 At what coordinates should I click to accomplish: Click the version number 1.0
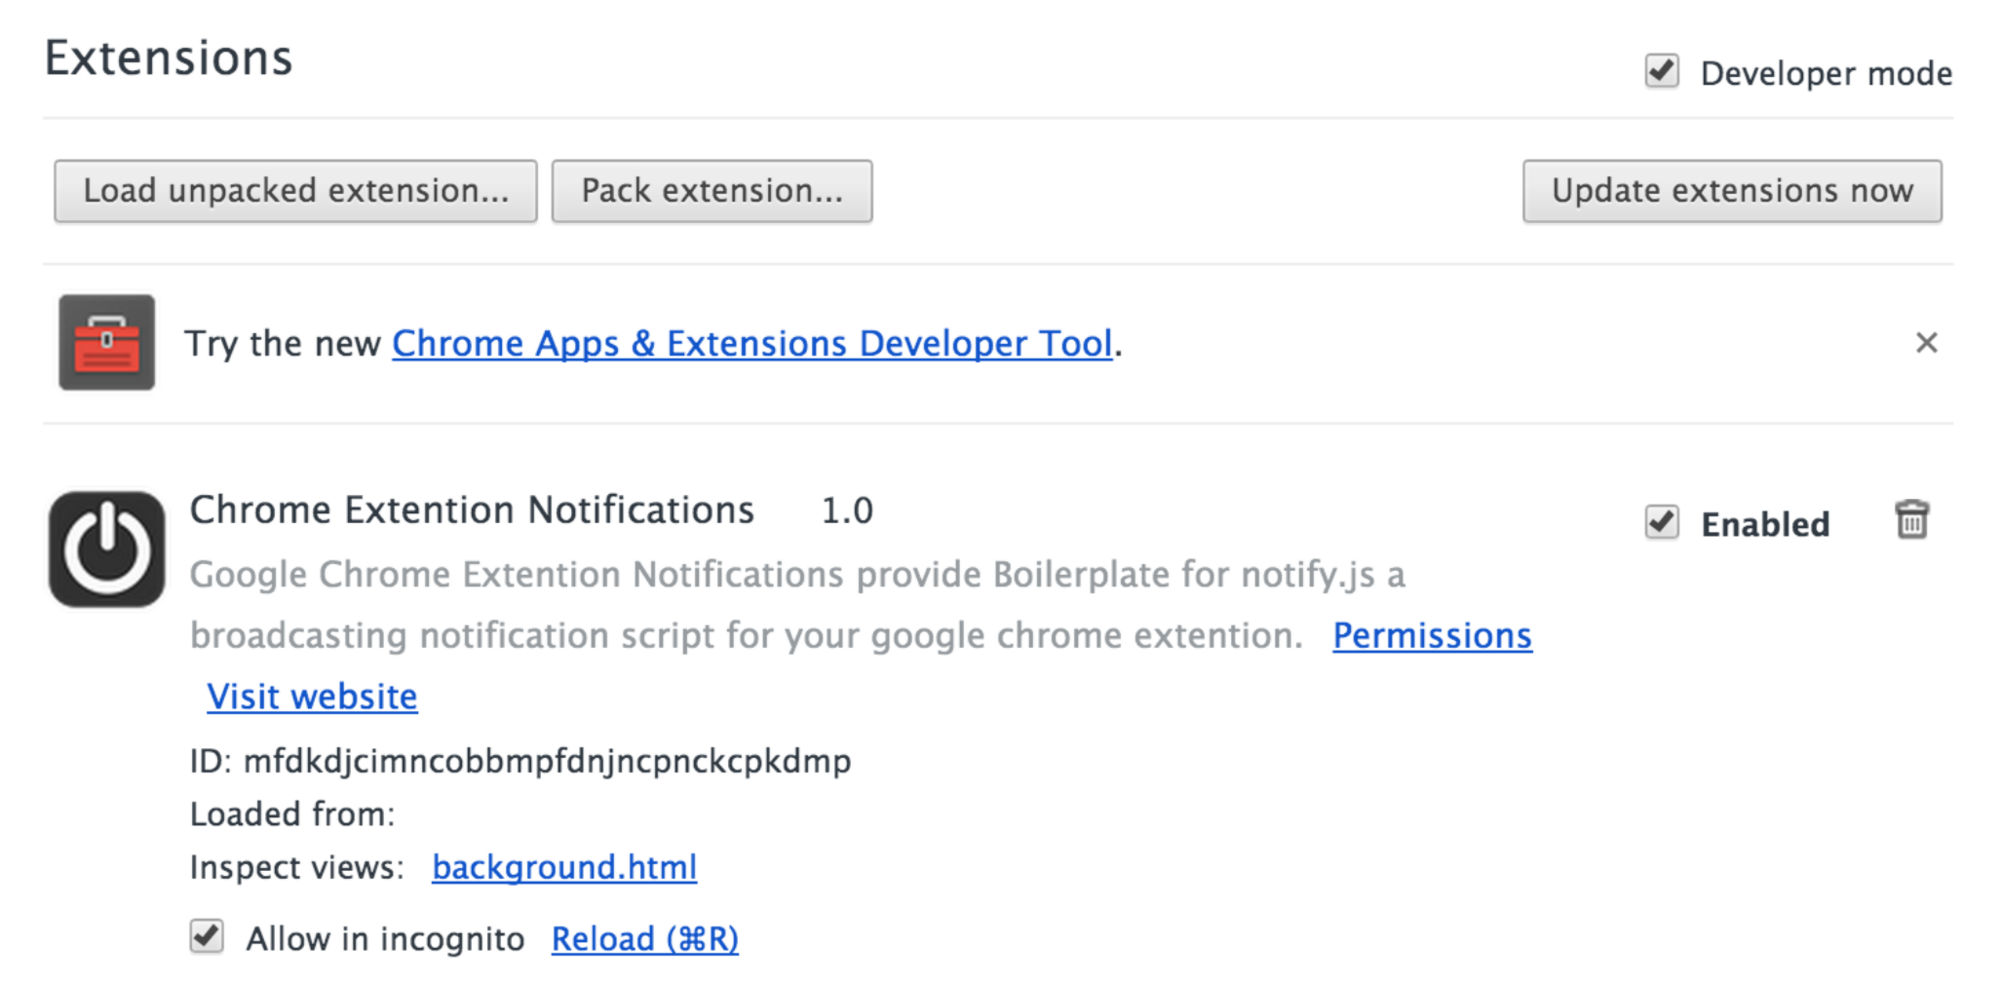[847, 511]
